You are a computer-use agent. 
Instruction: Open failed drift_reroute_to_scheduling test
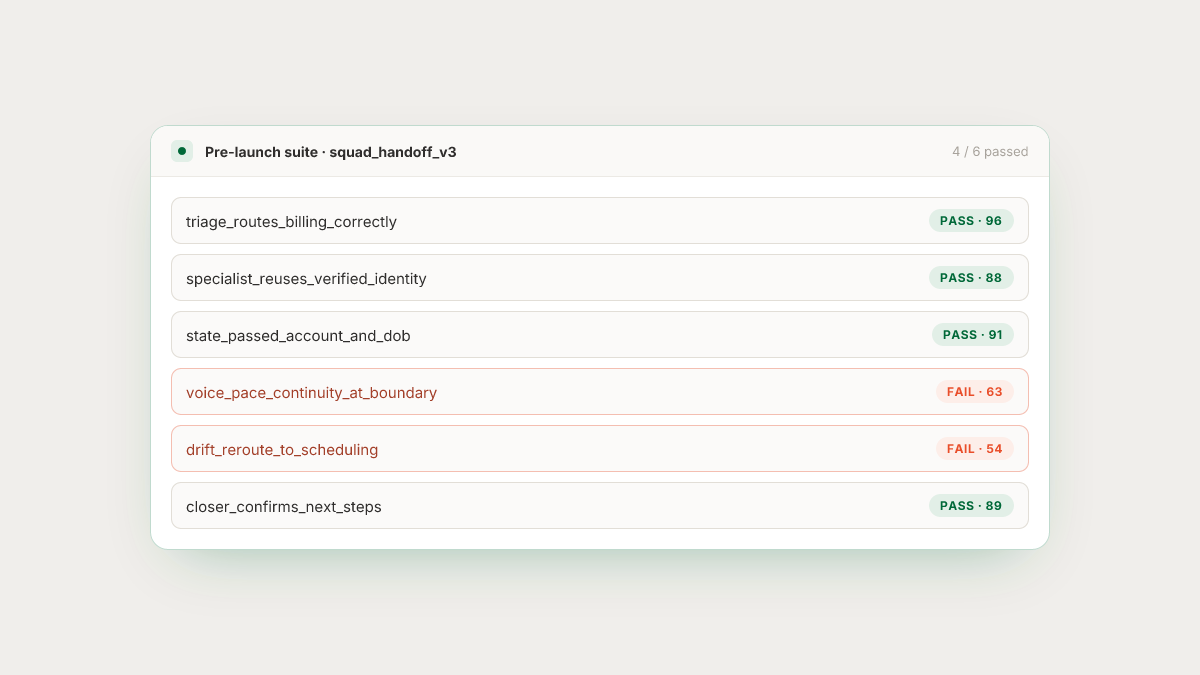click(x=600, y=449)
